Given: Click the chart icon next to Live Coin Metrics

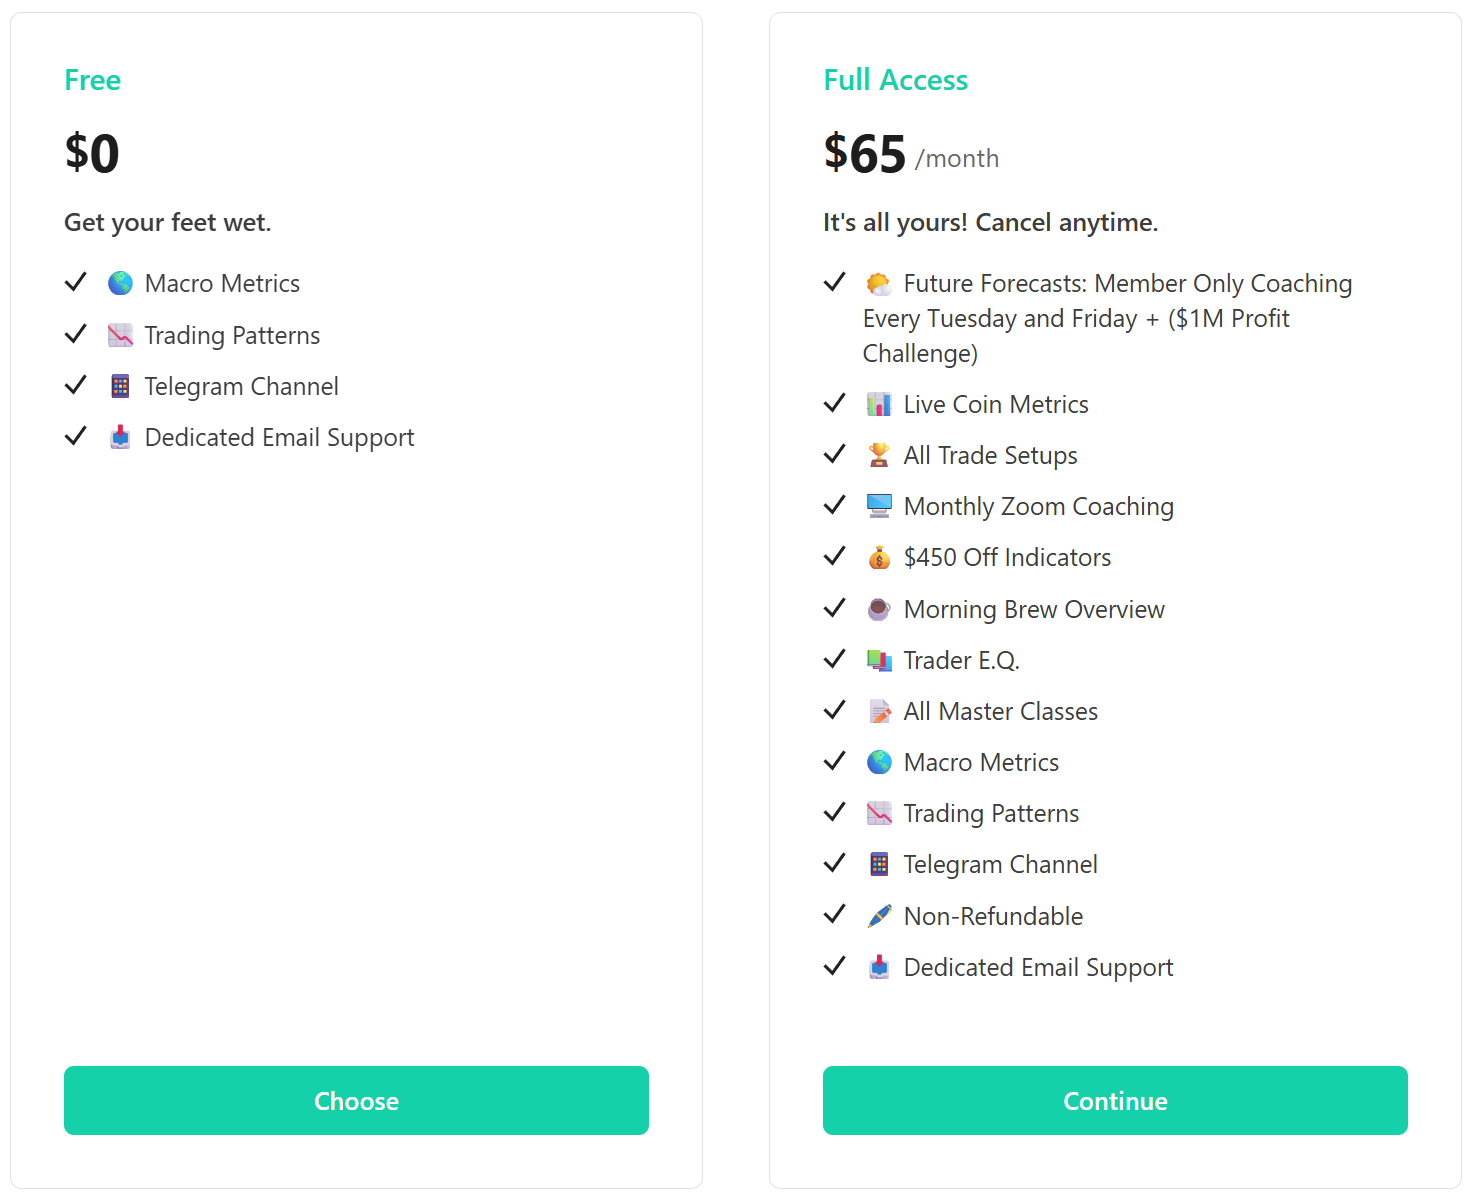Looking at the screenshot, I should click(879, 404).
